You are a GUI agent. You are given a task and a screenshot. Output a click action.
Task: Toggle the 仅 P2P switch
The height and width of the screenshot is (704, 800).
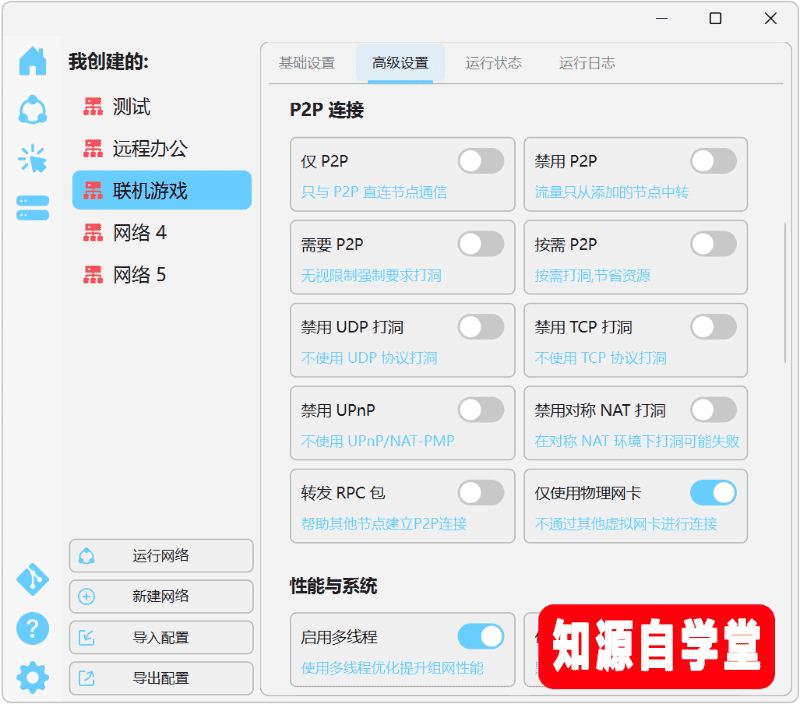point(481,161)
